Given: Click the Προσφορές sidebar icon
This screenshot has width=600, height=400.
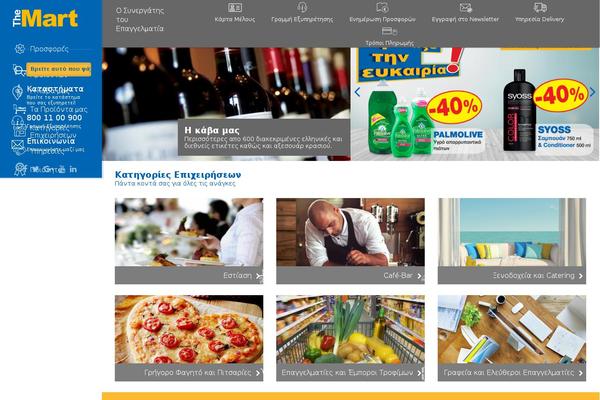Looking at the screenshot, I should (x=20, y=49).
